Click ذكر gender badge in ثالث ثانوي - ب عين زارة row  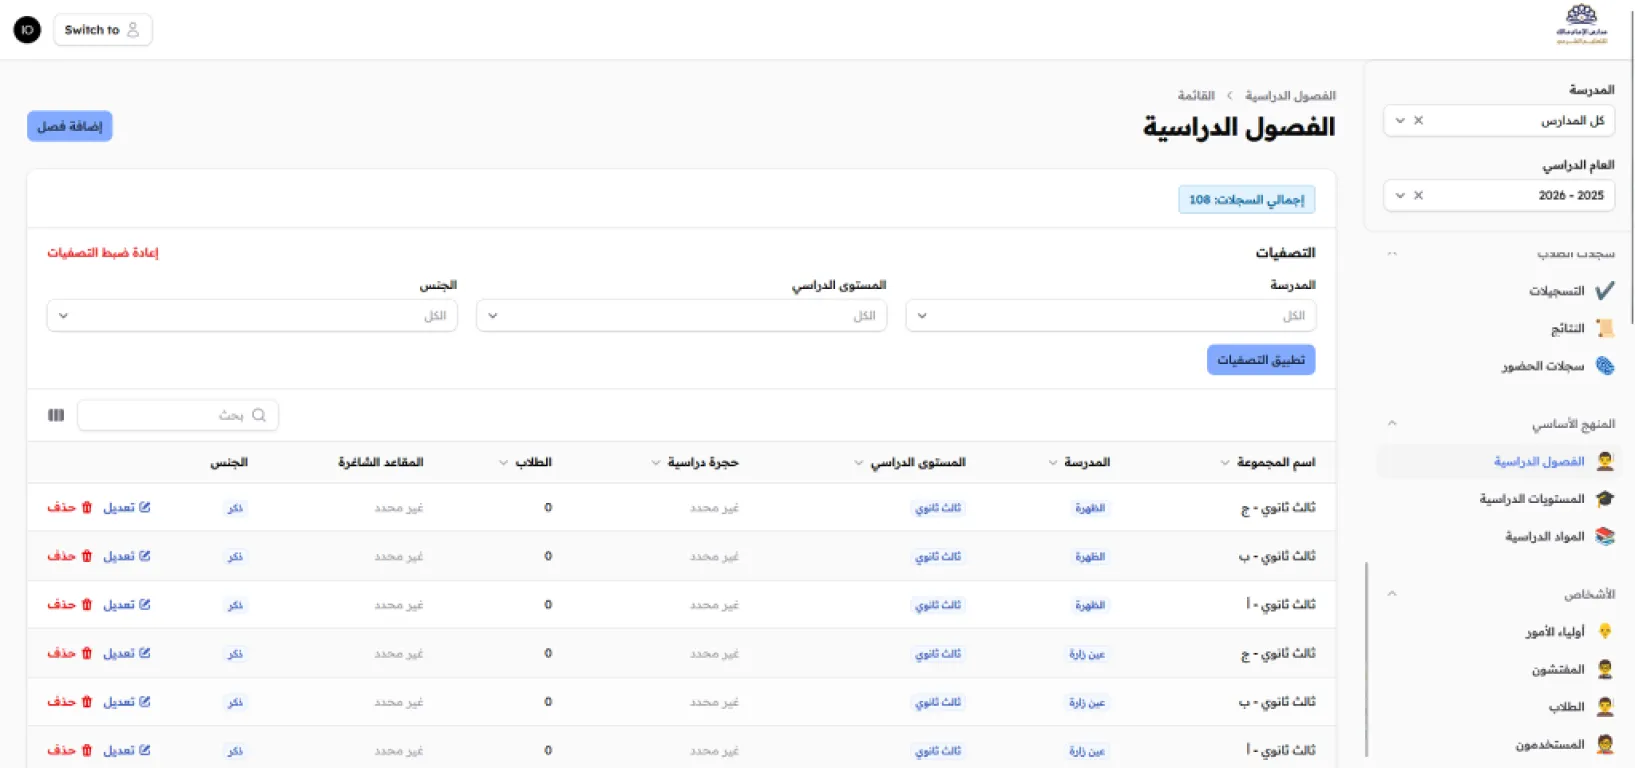235,703
